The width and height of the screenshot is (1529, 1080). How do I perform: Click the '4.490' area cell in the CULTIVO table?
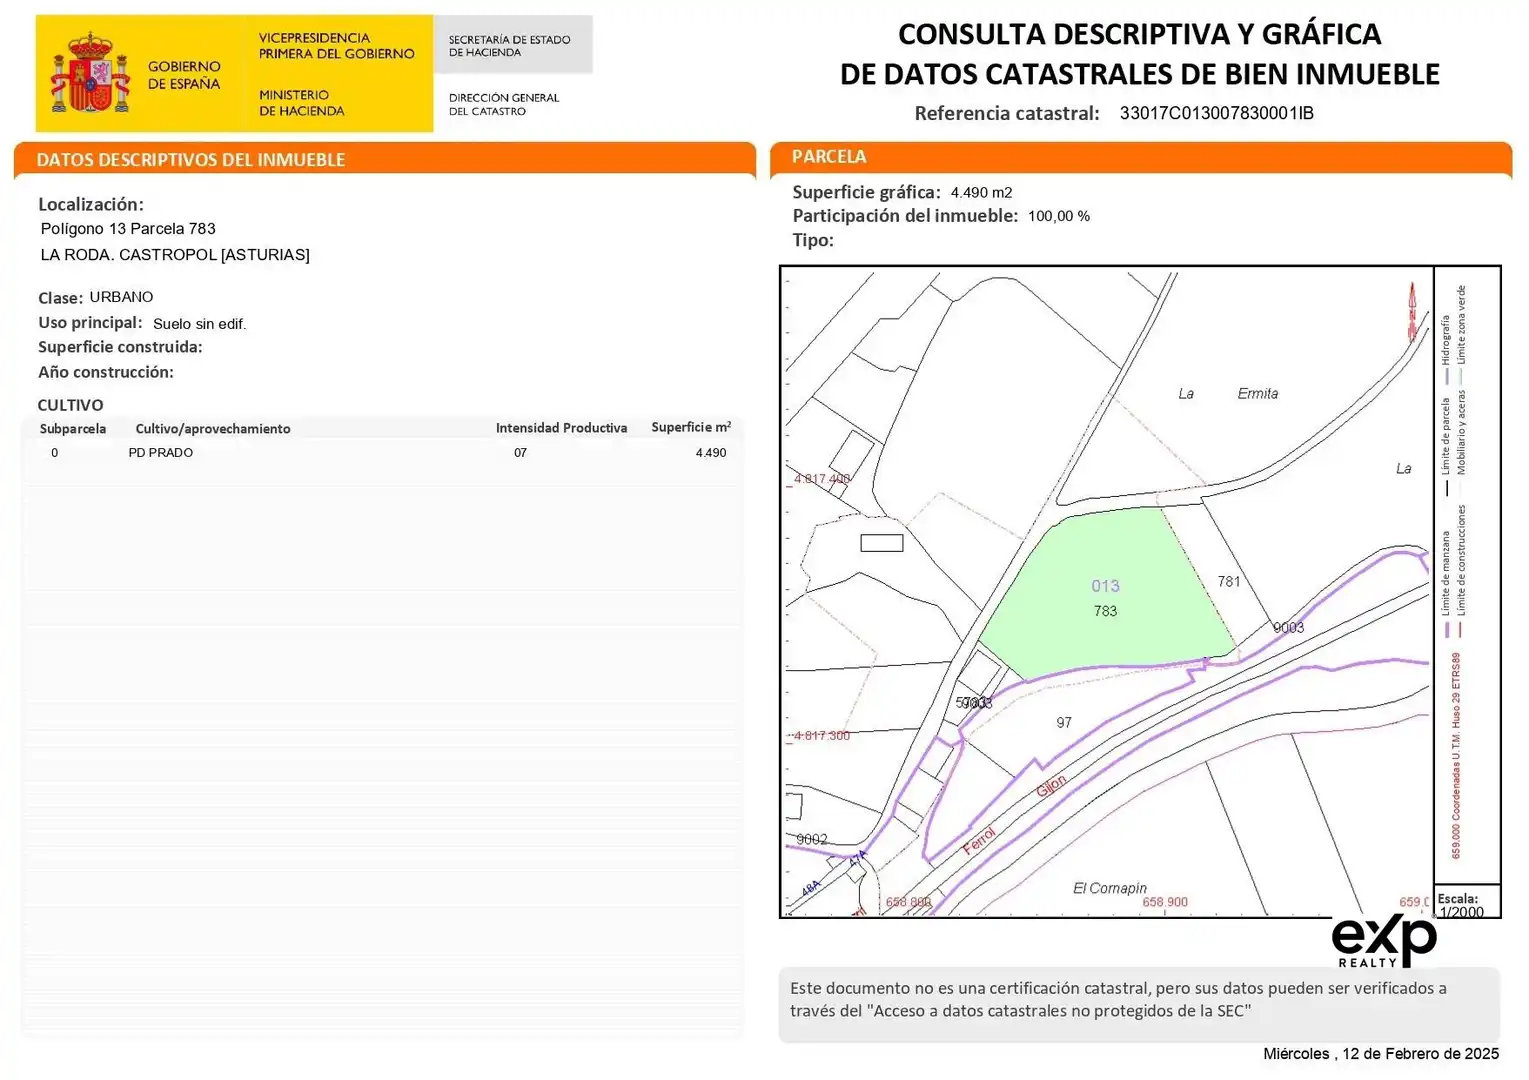(x=711, y=453)
